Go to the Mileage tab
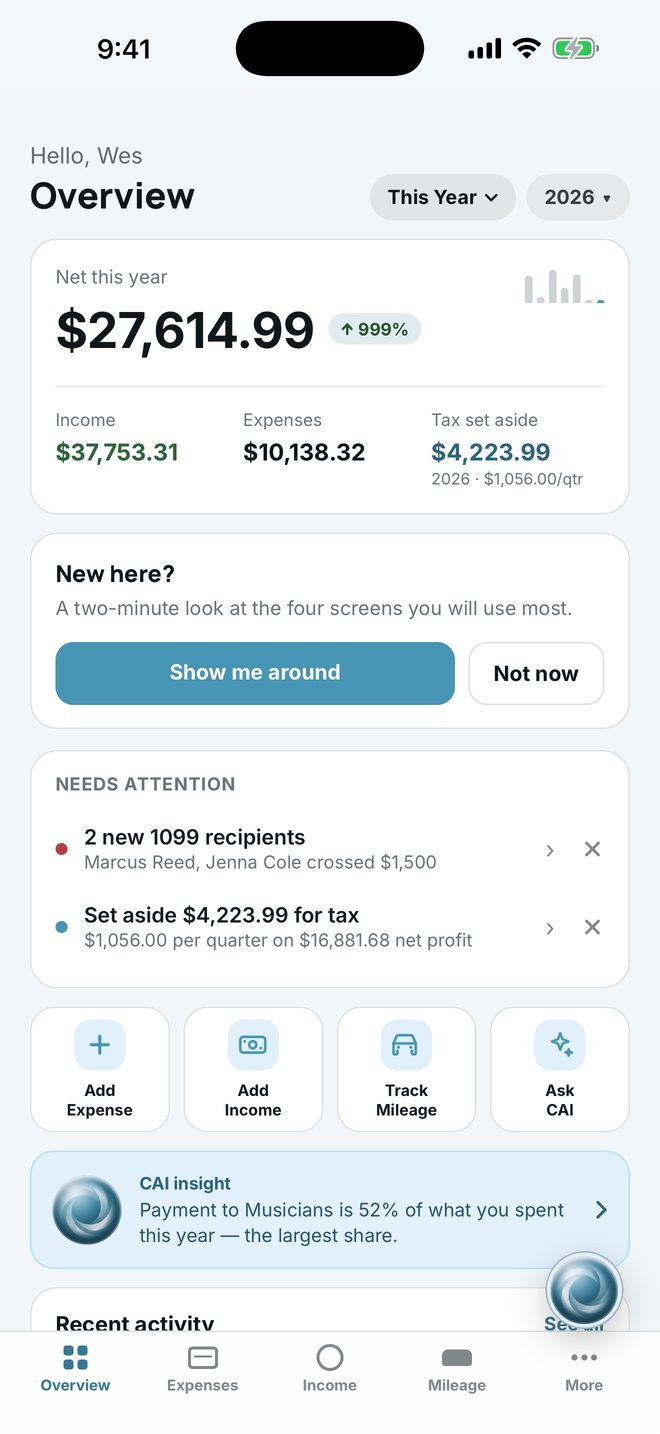The image size is (660, 1434). point(457,1369)
